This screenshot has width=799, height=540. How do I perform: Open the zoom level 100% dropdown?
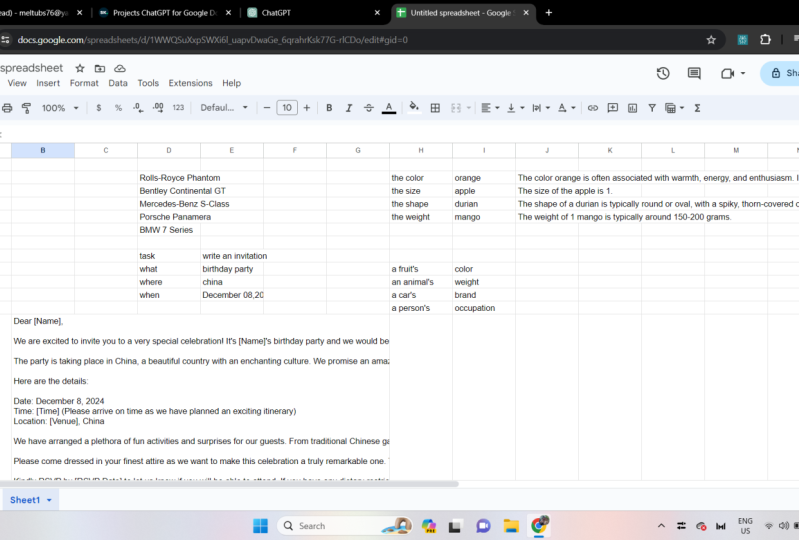click(60, 108)
